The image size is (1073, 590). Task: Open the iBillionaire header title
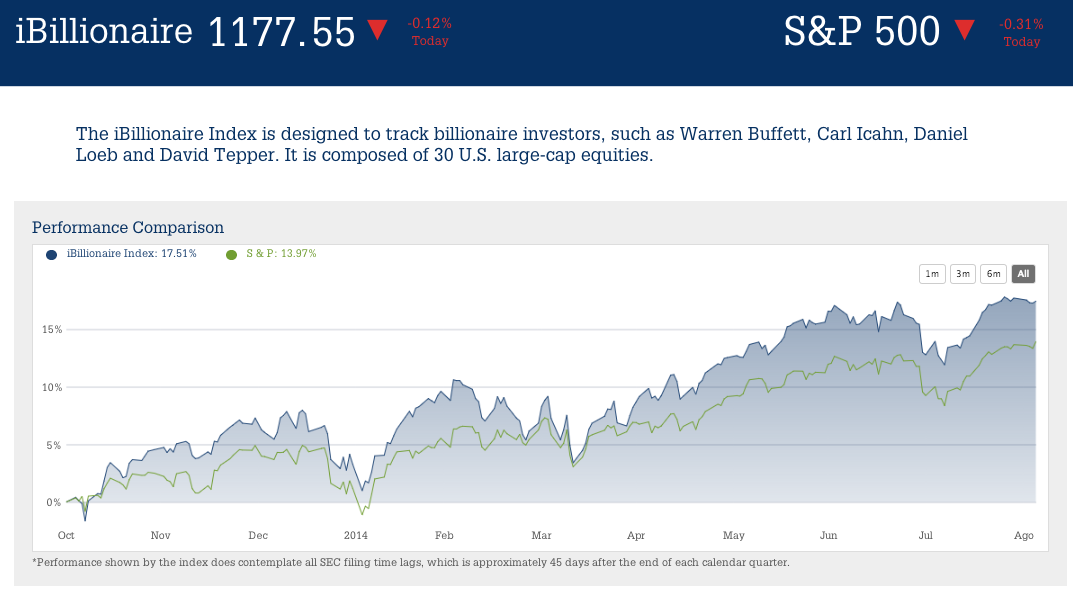point(104,31)
